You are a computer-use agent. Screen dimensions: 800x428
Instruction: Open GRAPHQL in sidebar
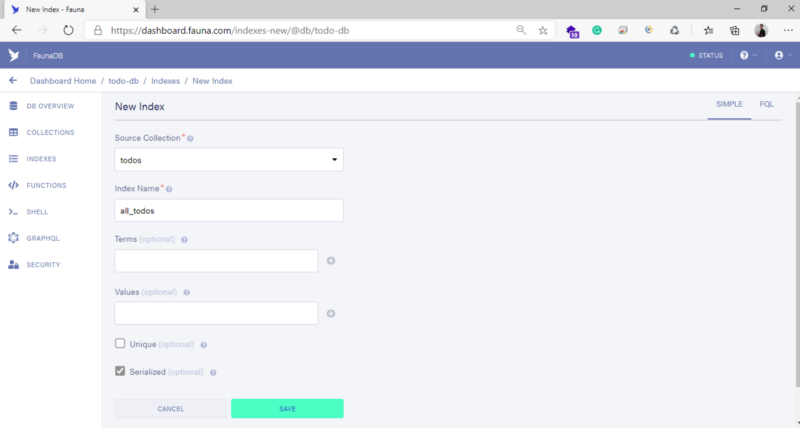pyautogui.click(x=43, y=239)
